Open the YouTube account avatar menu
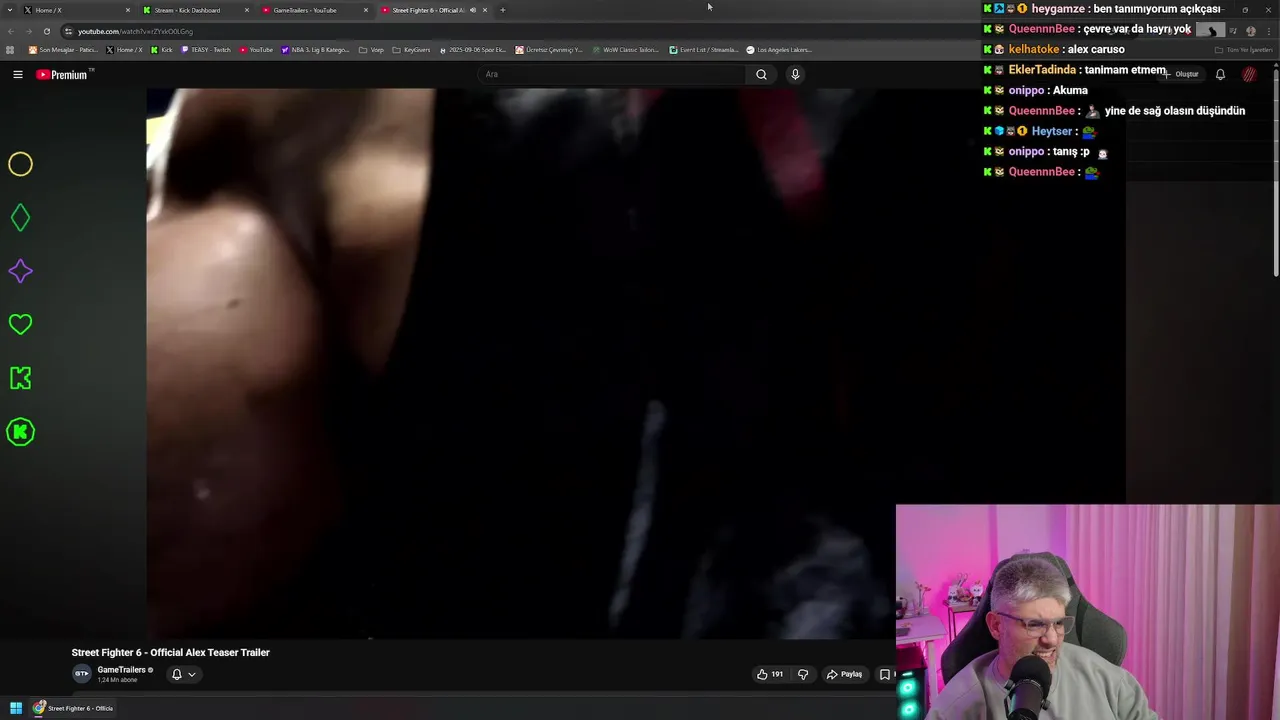 click(1249, 74)
